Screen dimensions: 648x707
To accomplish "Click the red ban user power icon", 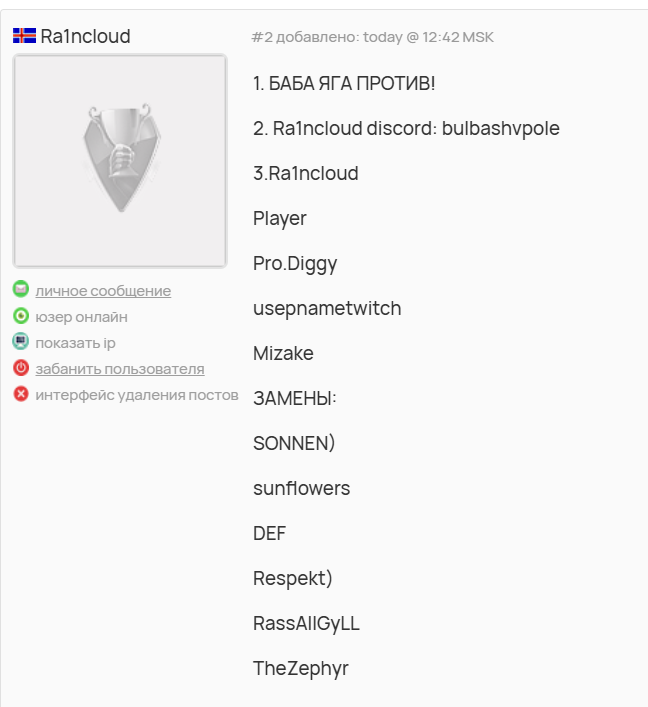I will (21, 367).
